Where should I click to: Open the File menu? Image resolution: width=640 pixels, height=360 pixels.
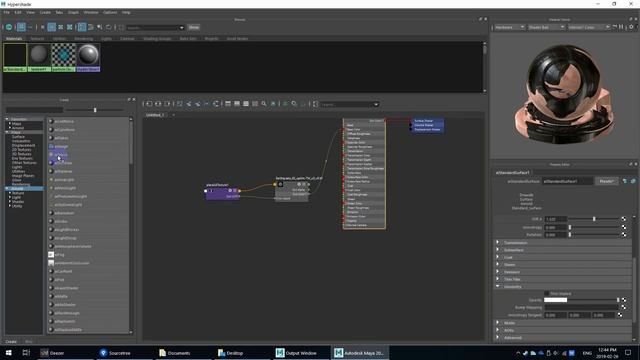point(7,13)
